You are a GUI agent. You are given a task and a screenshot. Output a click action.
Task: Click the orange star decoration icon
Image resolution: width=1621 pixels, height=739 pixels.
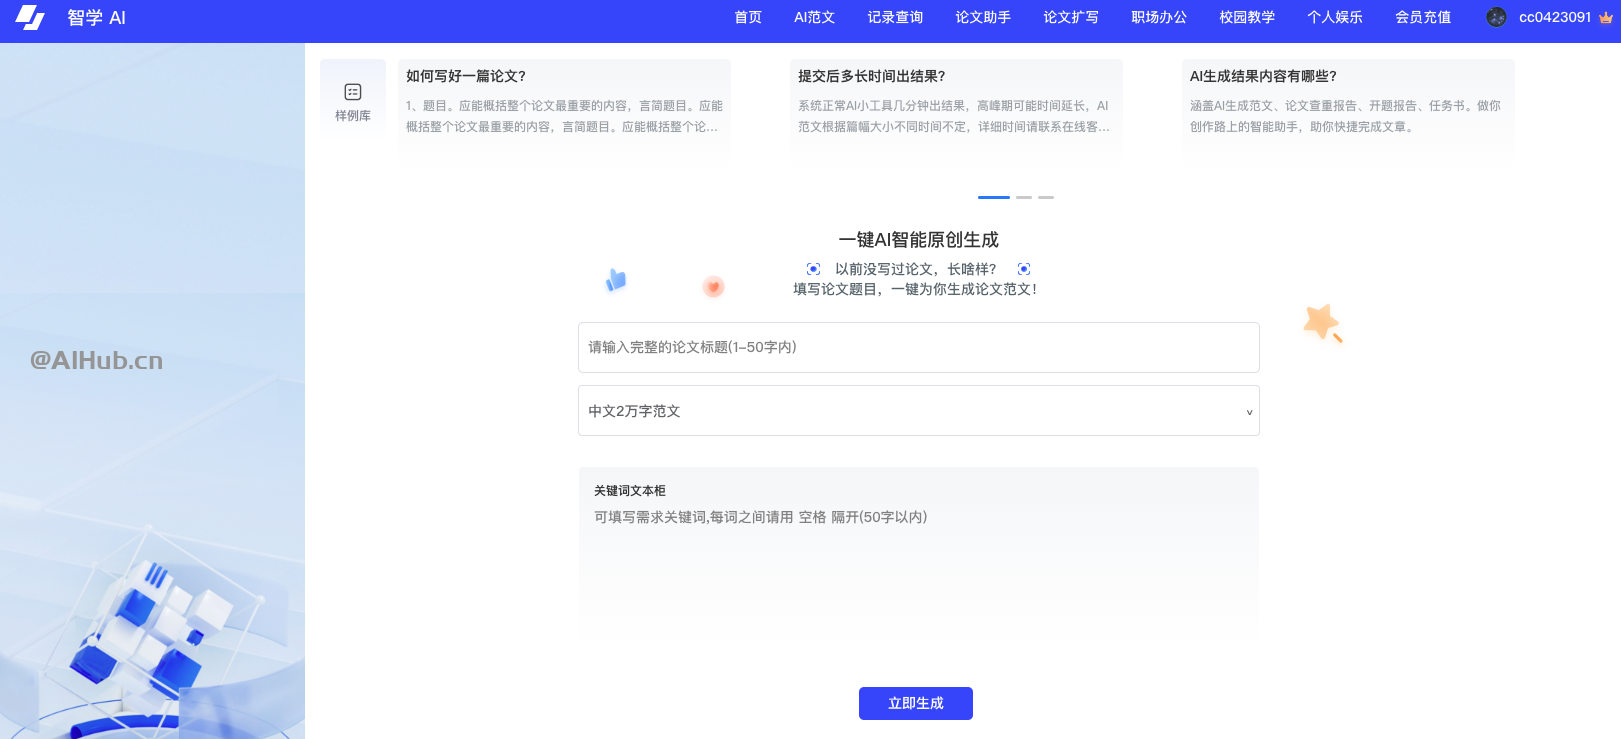point(1322,322)
